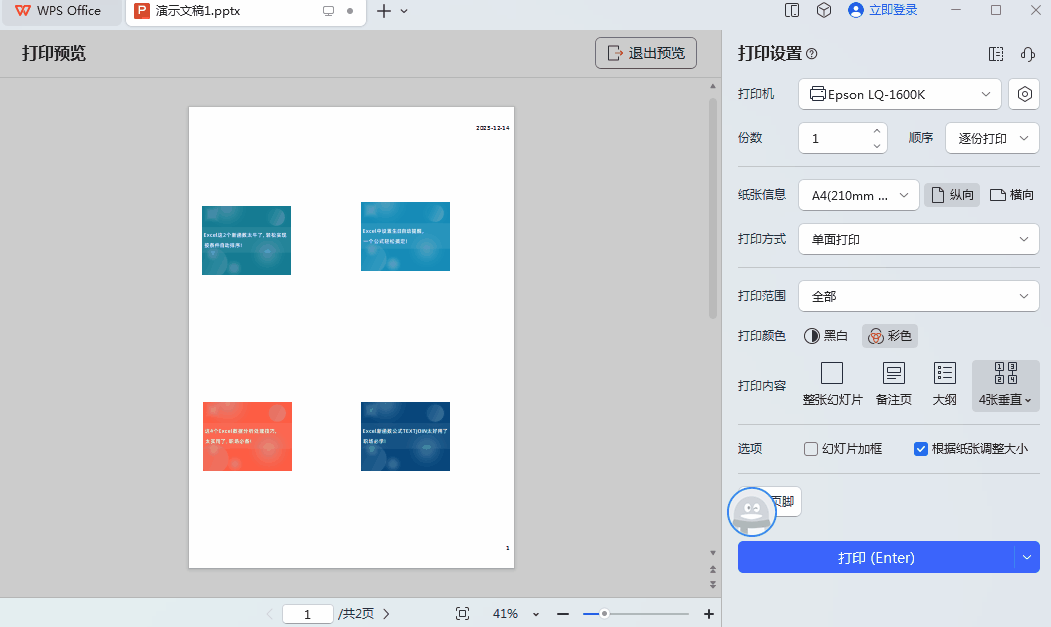Open the A4 paper size dropdown
The height and width of the screenshot is (627, 1051).
[858, 194]
